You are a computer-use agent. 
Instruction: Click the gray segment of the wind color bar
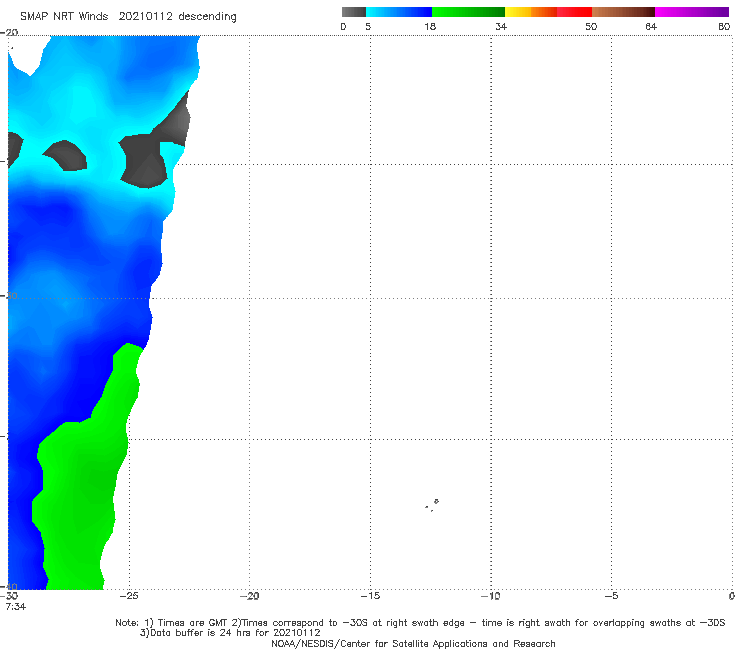[353, 12]
